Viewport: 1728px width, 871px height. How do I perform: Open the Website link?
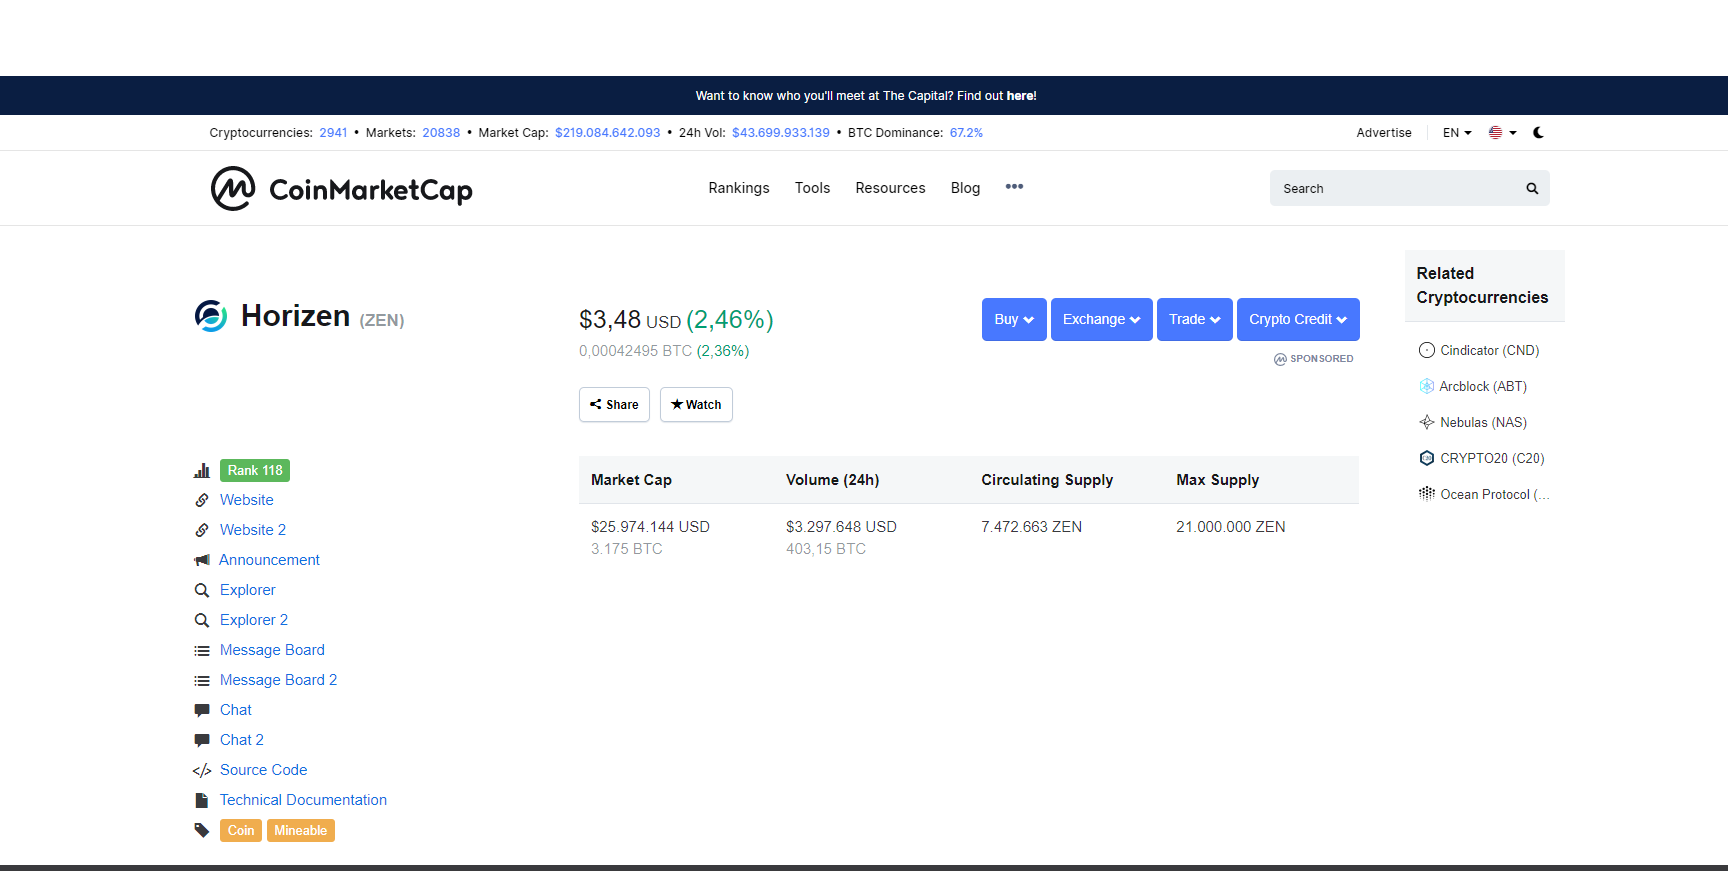click(x=246, y=500)
